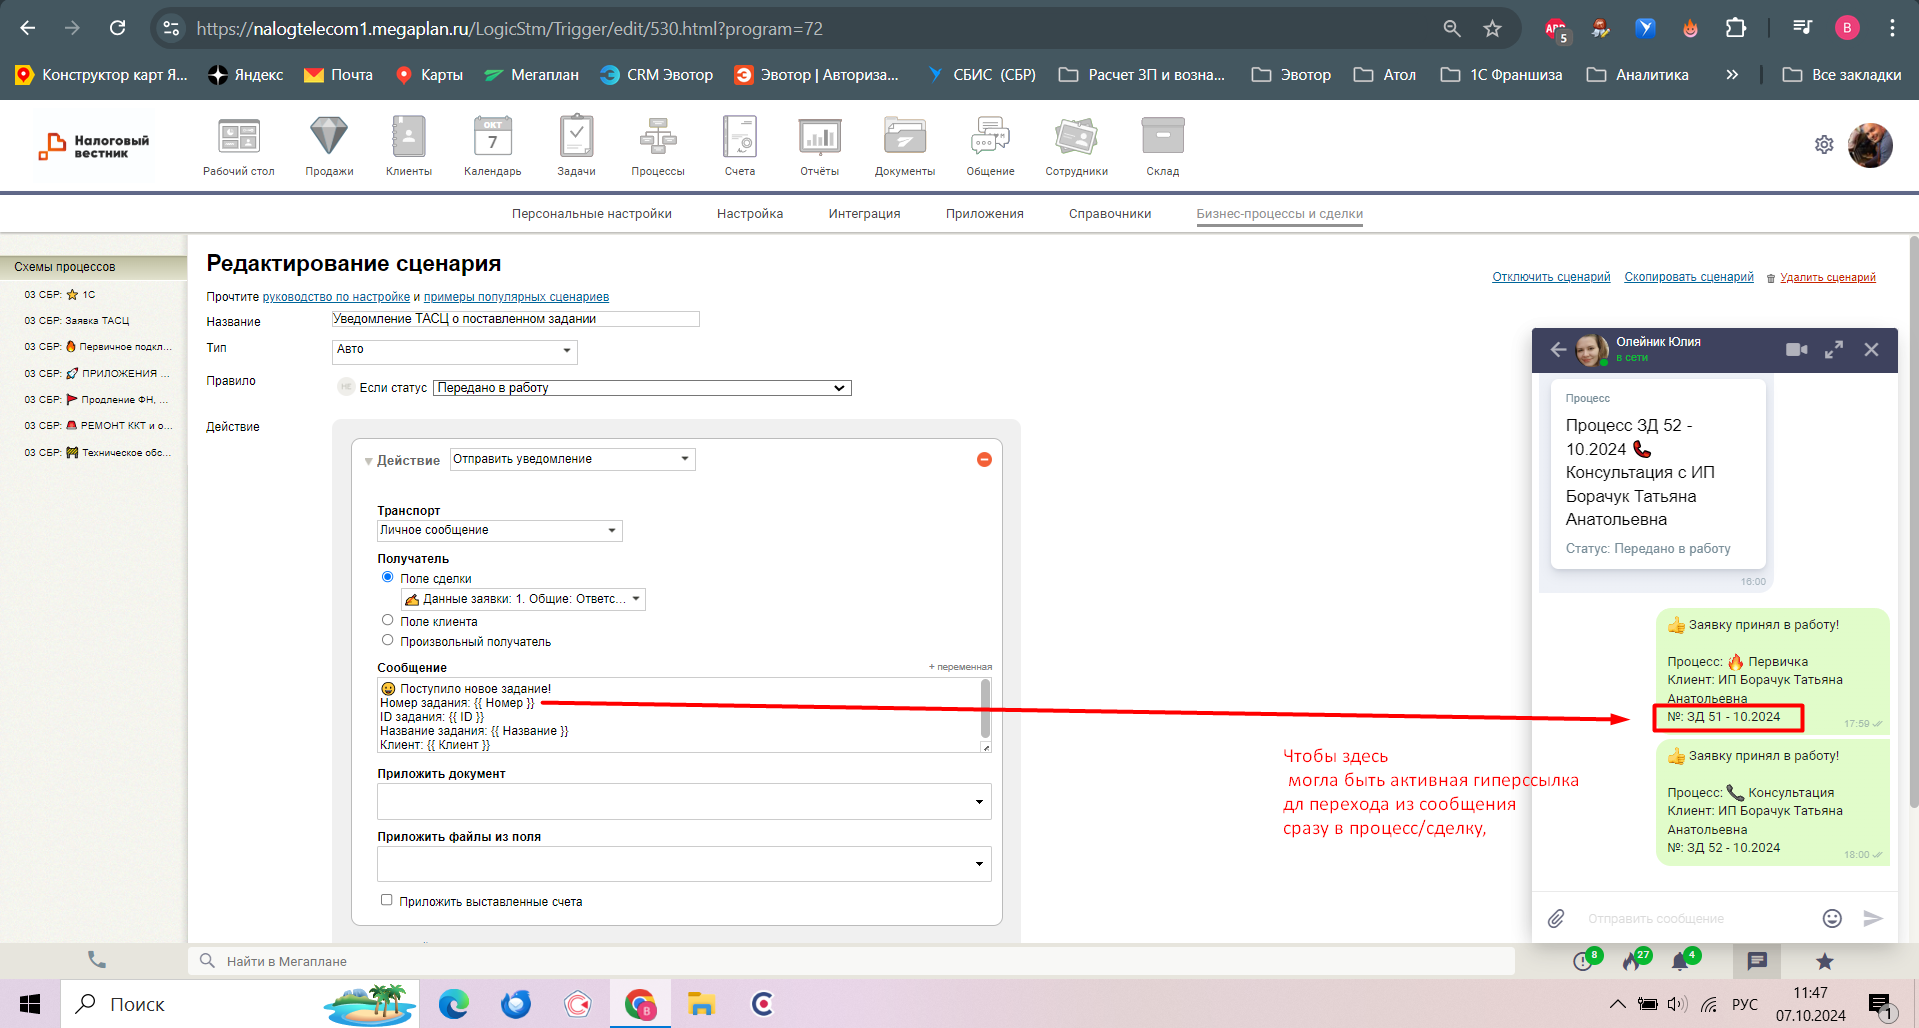1919x1028 pixels.
Task: Open Действие dropdown Отправить уведомление
Action: tap(572, 459)
